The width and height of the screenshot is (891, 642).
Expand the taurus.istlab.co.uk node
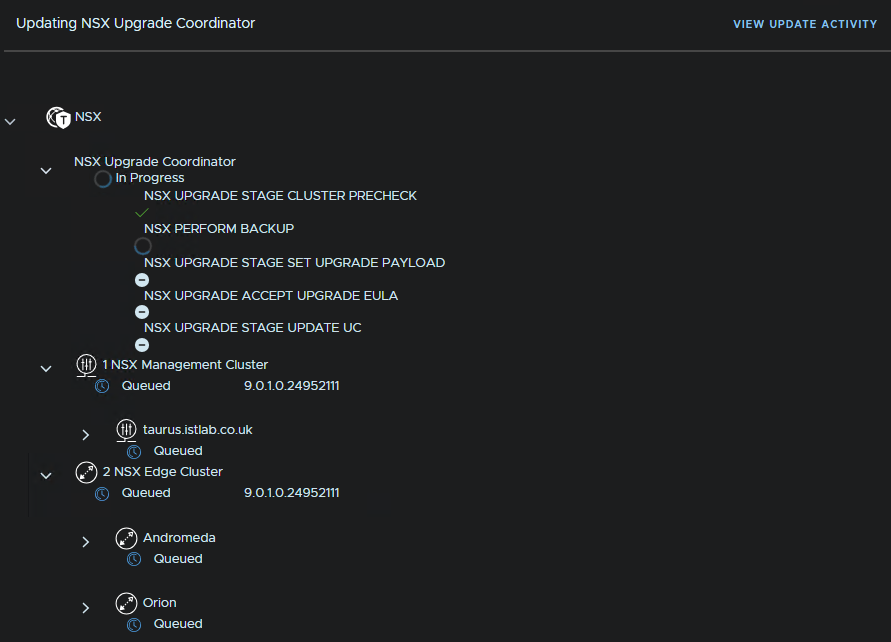(x=86, y=435)
